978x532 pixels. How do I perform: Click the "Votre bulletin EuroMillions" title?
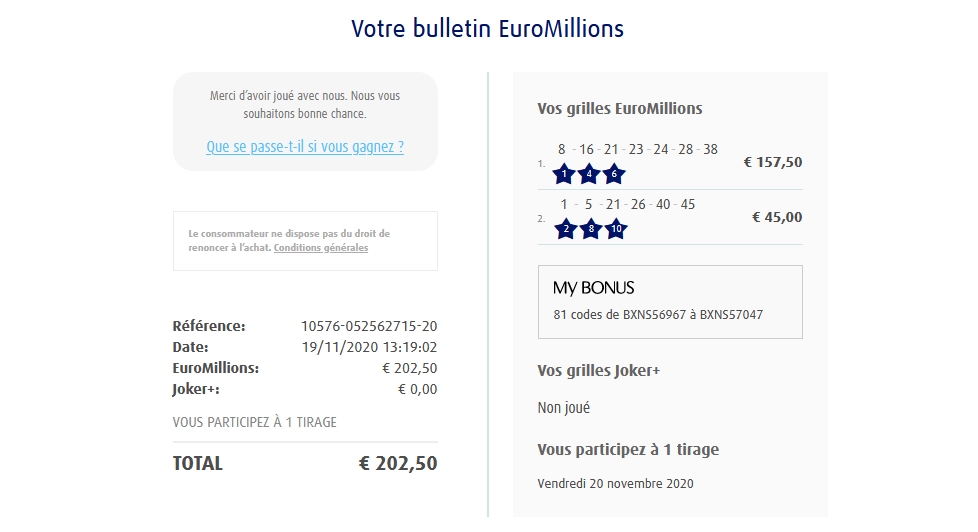[x=488, y=29]
